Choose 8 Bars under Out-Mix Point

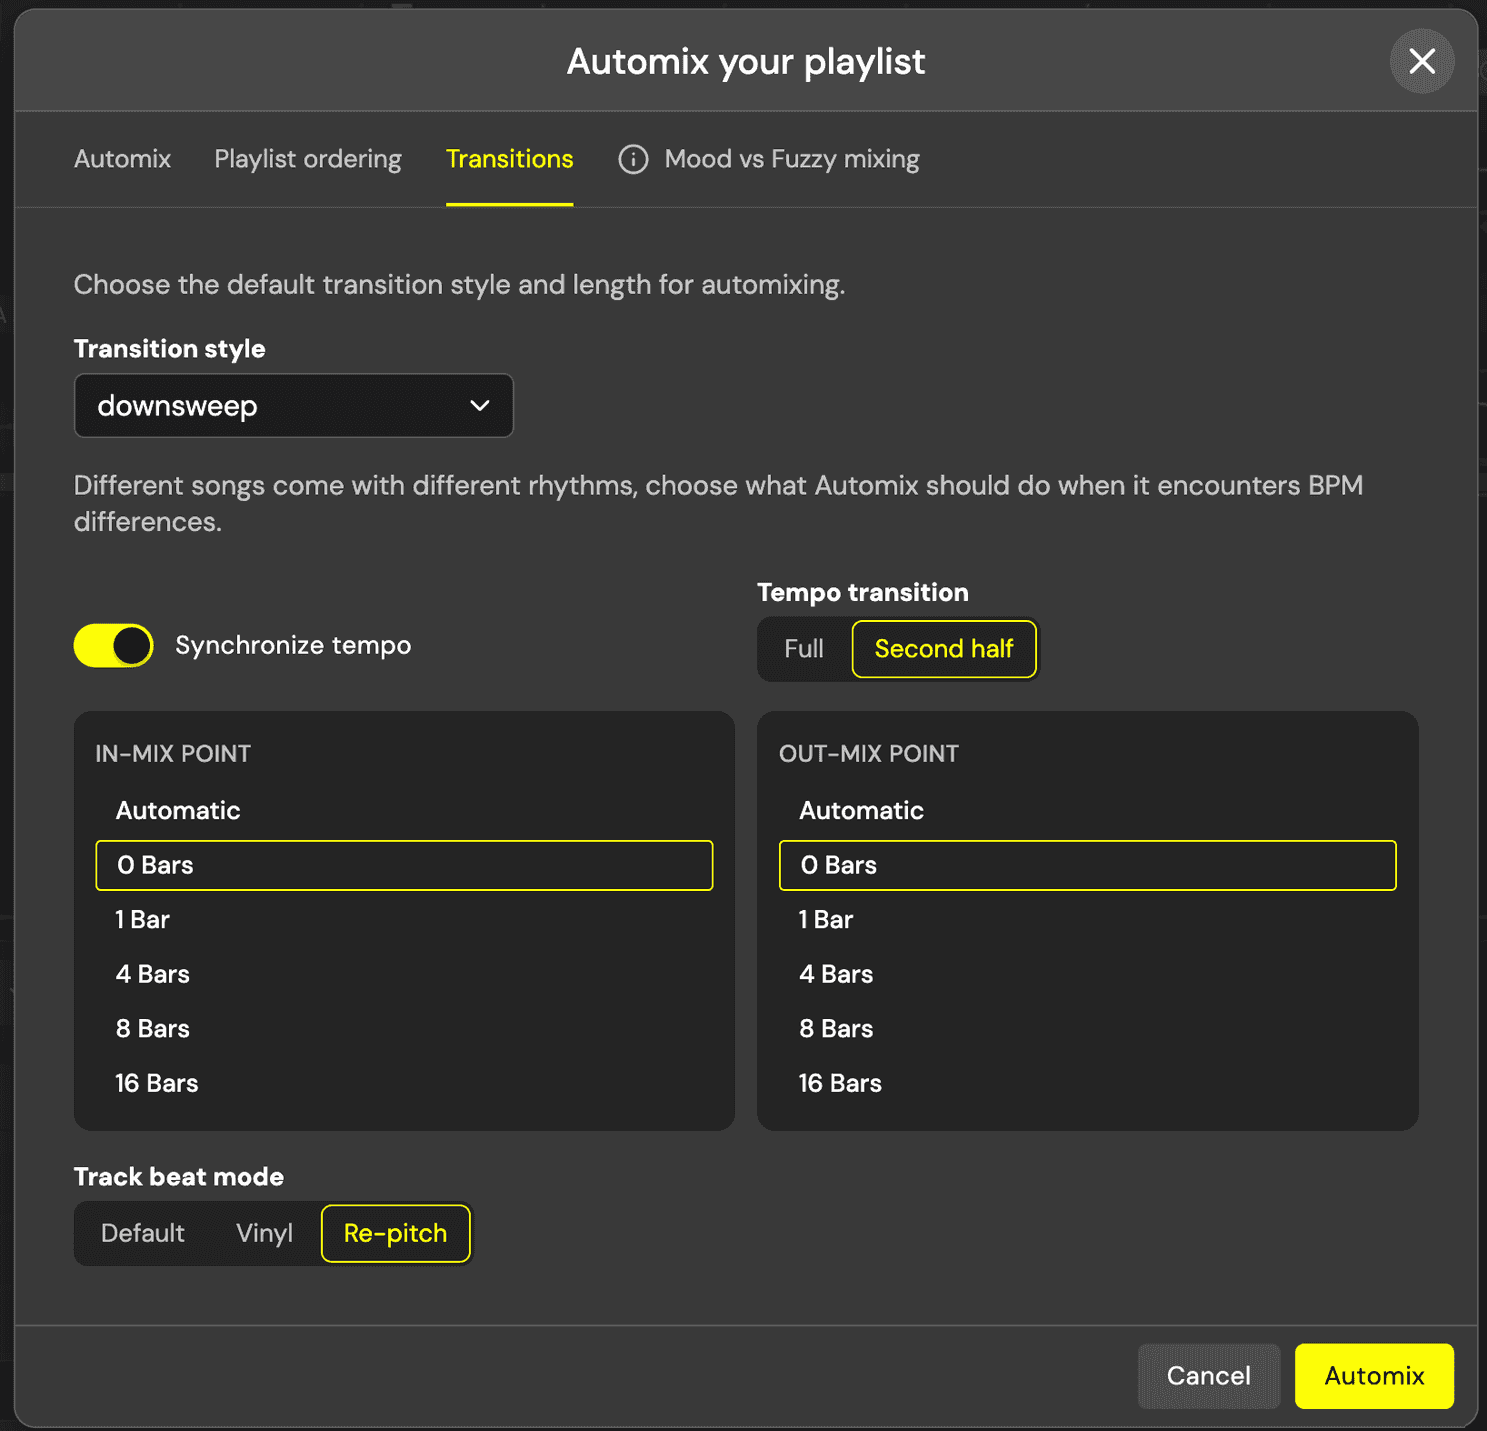[836, 1028]
